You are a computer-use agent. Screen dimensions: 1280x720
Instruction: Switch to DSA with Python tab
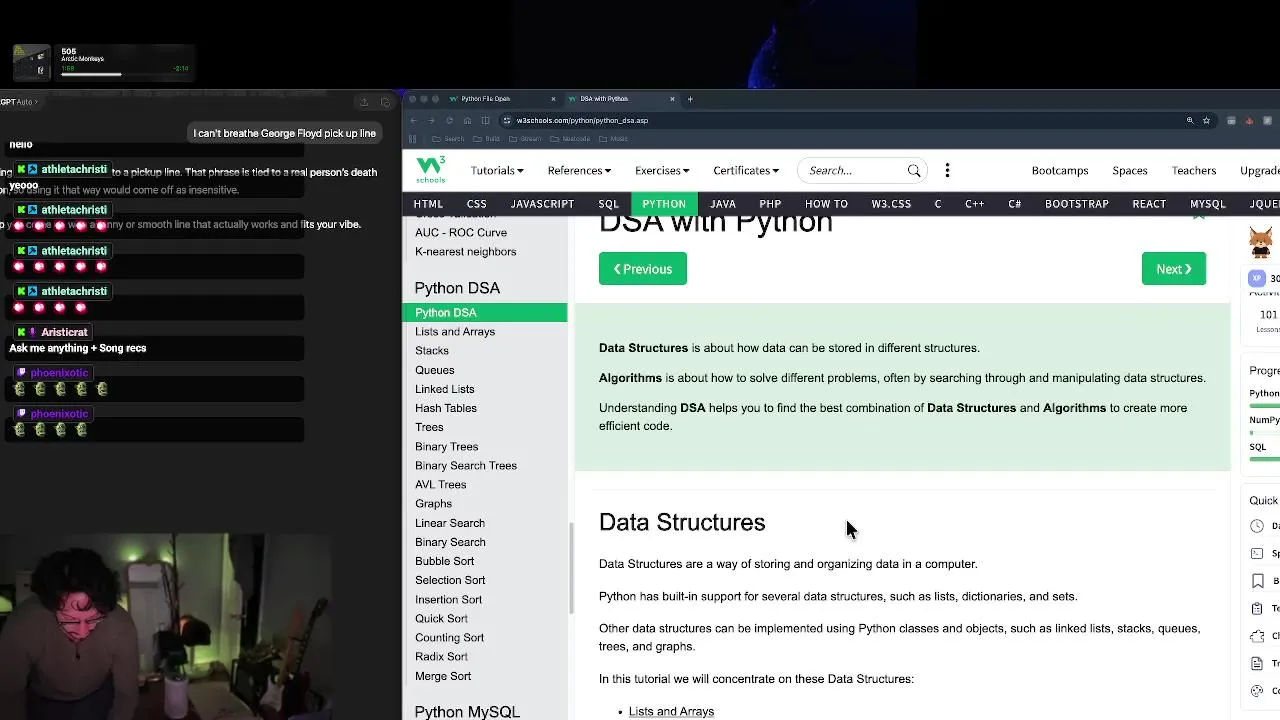620,99
